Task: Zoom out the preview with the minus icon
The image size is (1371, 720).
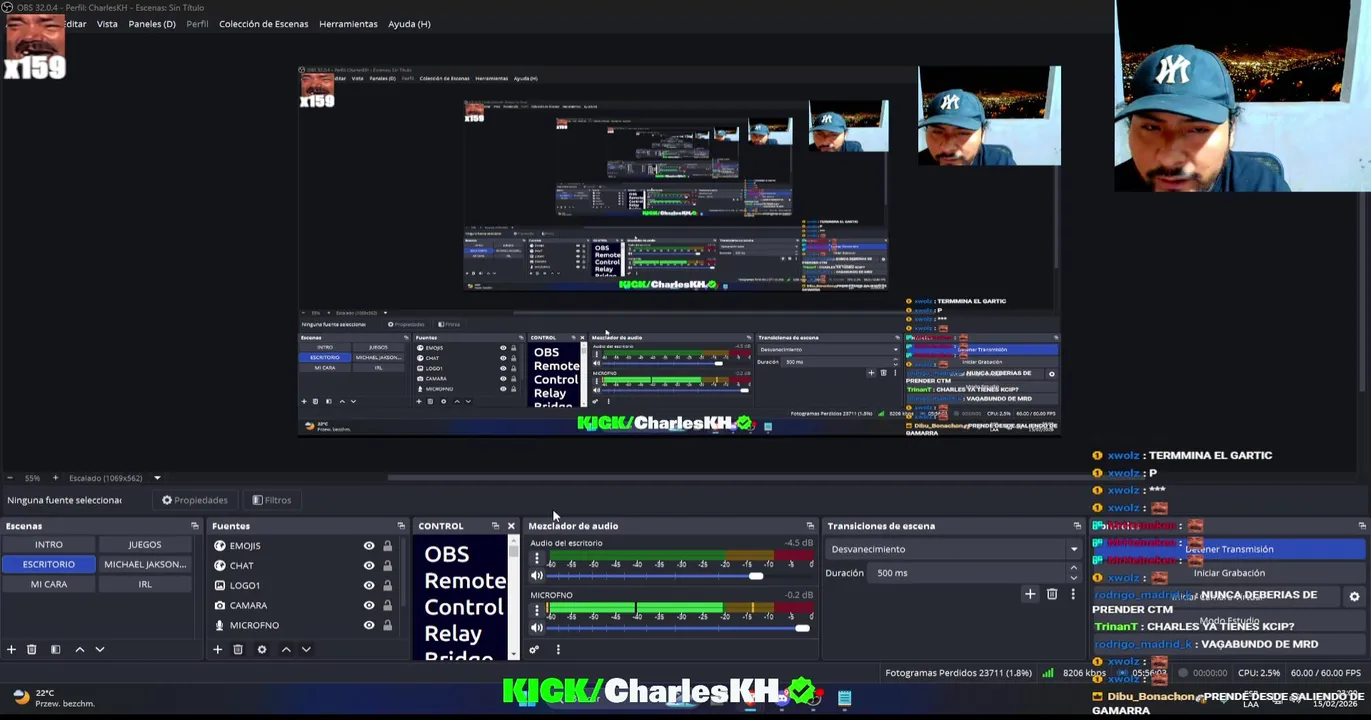Action: coord(10,478)
